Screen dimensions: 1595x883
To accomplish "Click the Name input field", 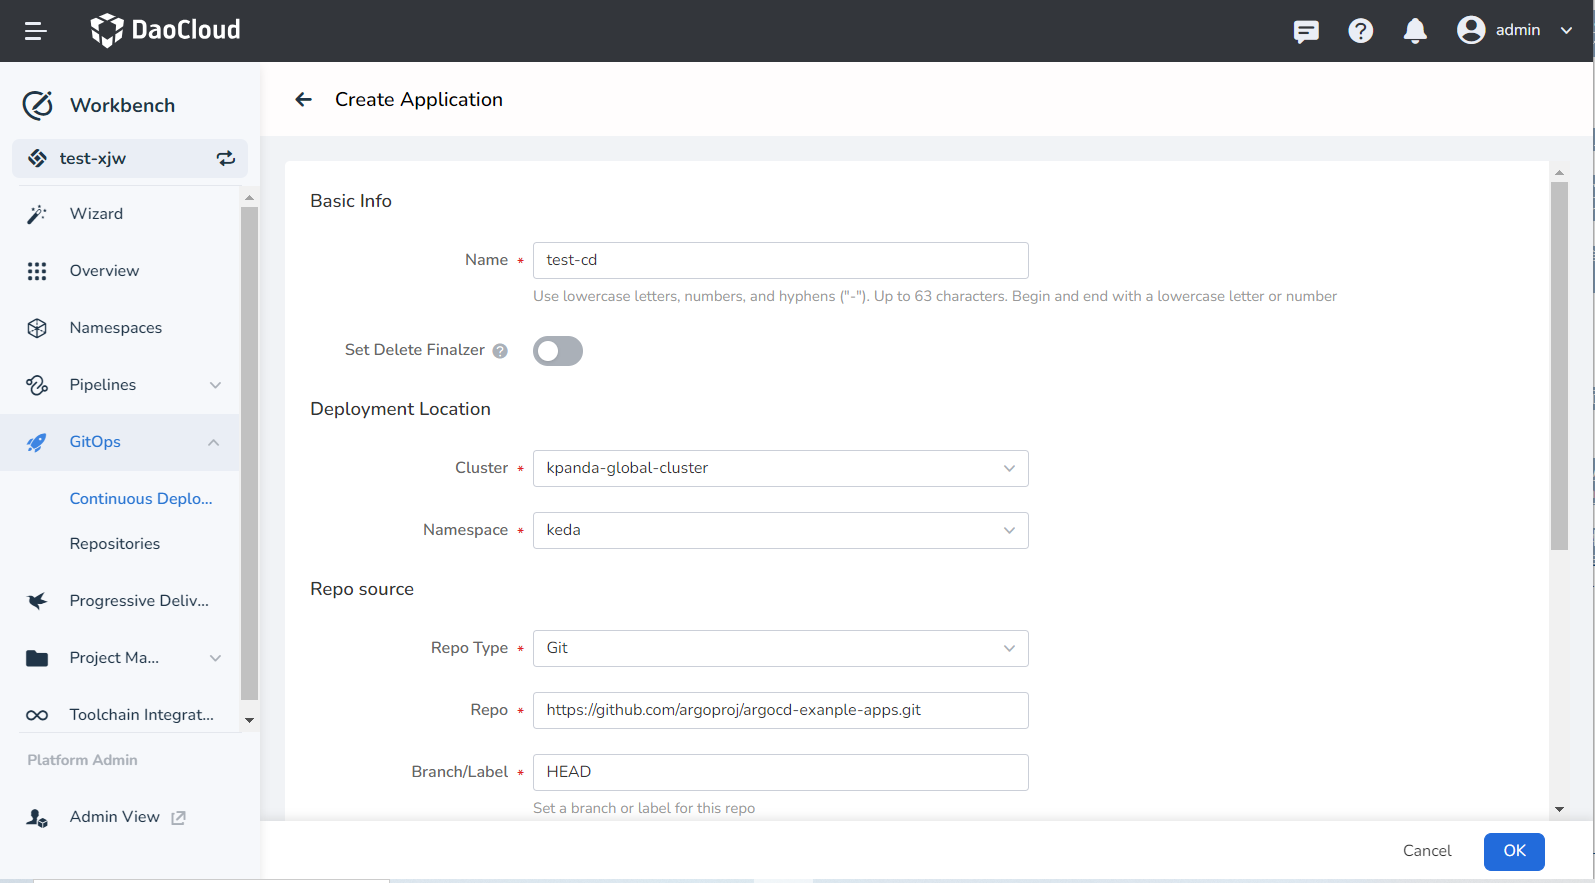I will click(x=780, y=260).
